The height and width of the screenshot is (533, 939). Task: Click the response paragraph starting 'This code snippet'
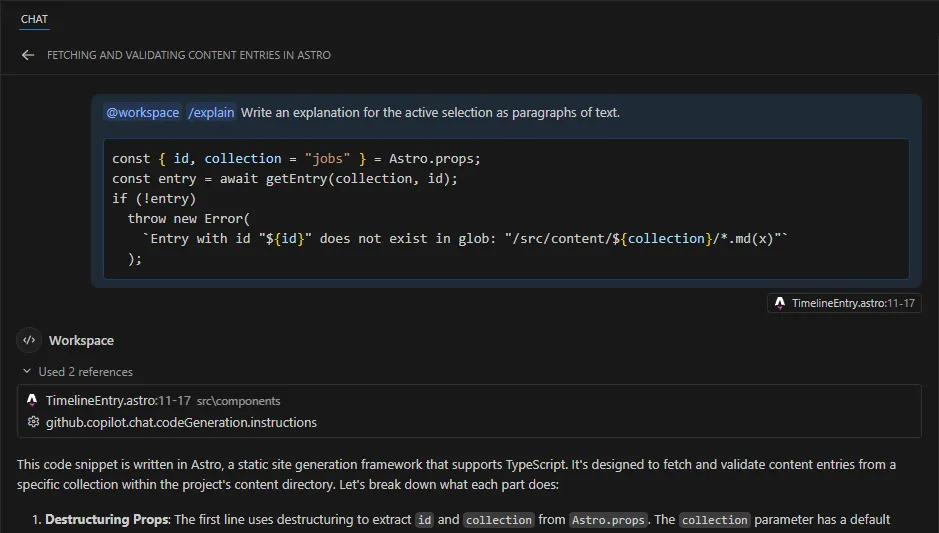(x=456, y=474)
